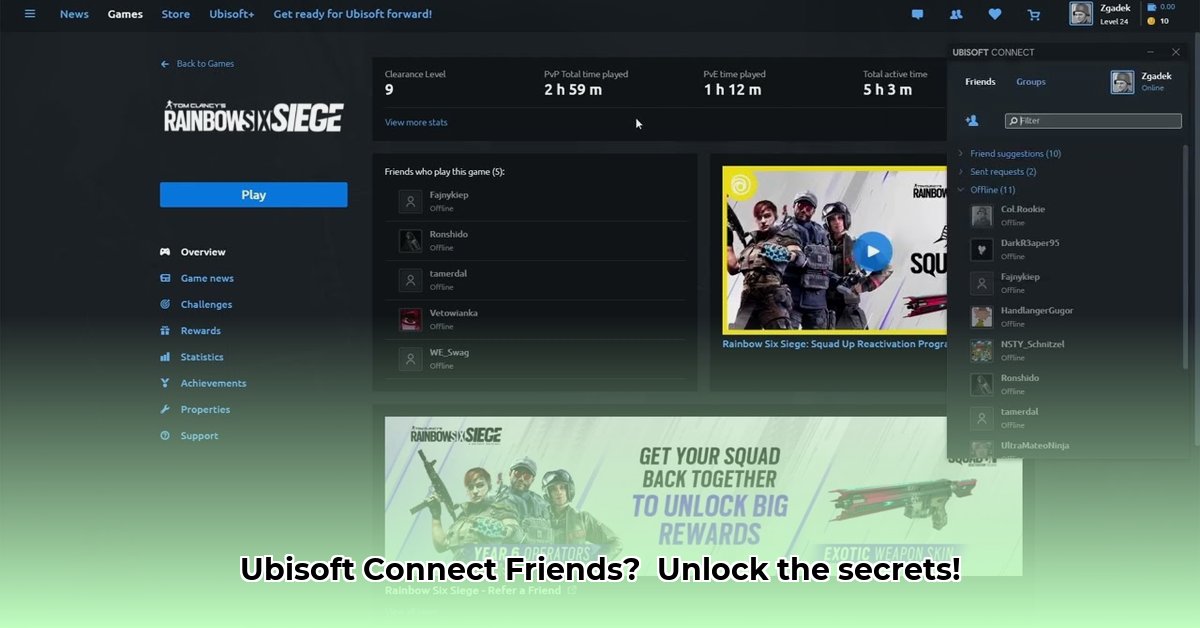Click the wishlist heart icon

995,14
